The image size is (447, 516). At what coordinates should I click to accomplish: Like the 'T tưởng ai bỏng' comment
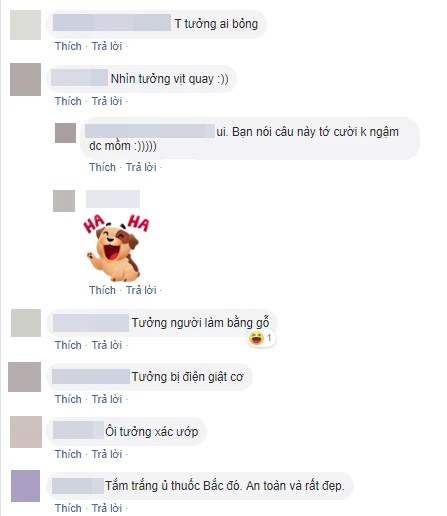pos(68,46)
